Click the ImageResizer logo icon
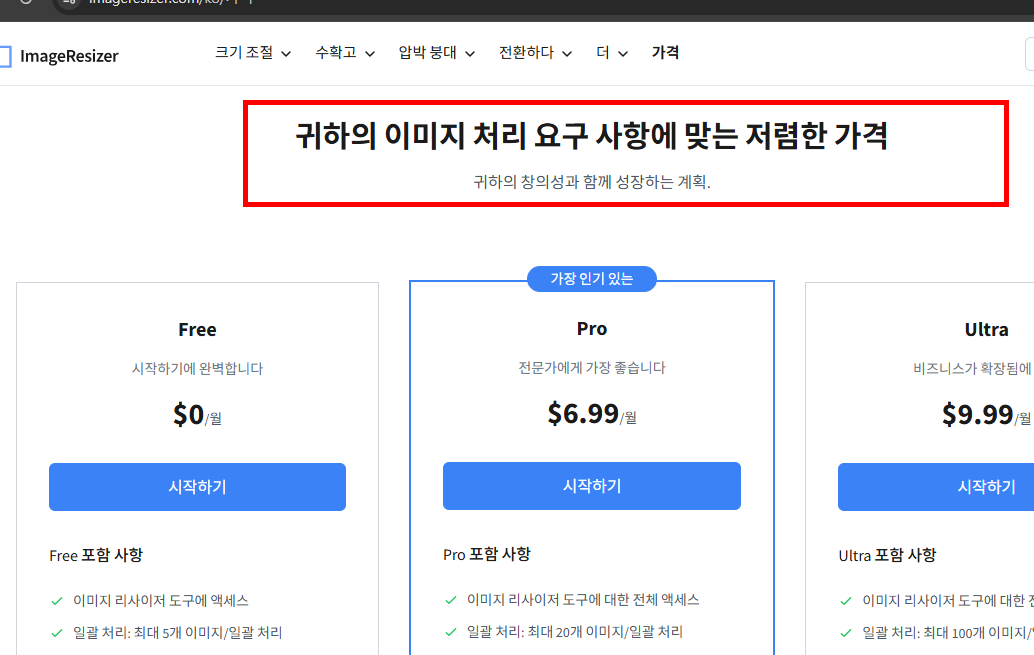The width and height of the screenshot is (1034, 655). [7, 56]
